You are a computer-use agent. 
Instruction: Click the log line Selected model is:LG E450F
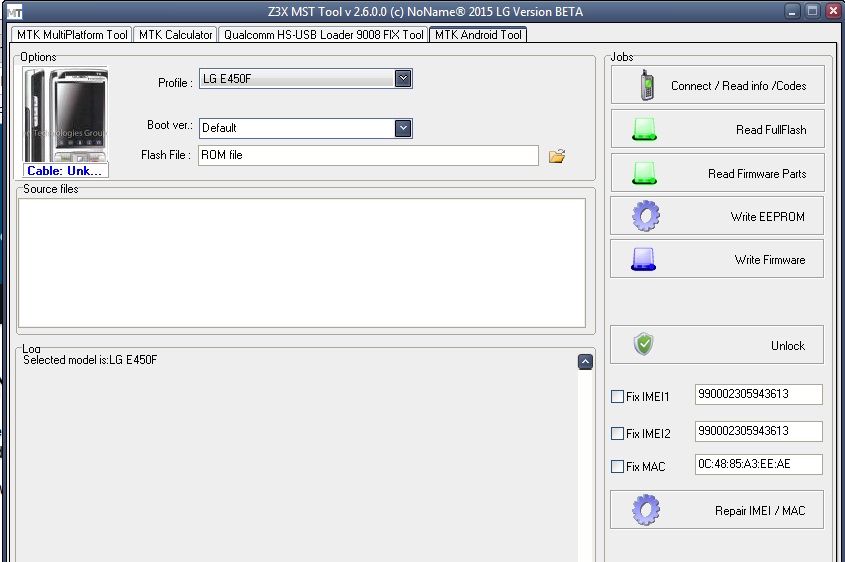tap(90, 360)
